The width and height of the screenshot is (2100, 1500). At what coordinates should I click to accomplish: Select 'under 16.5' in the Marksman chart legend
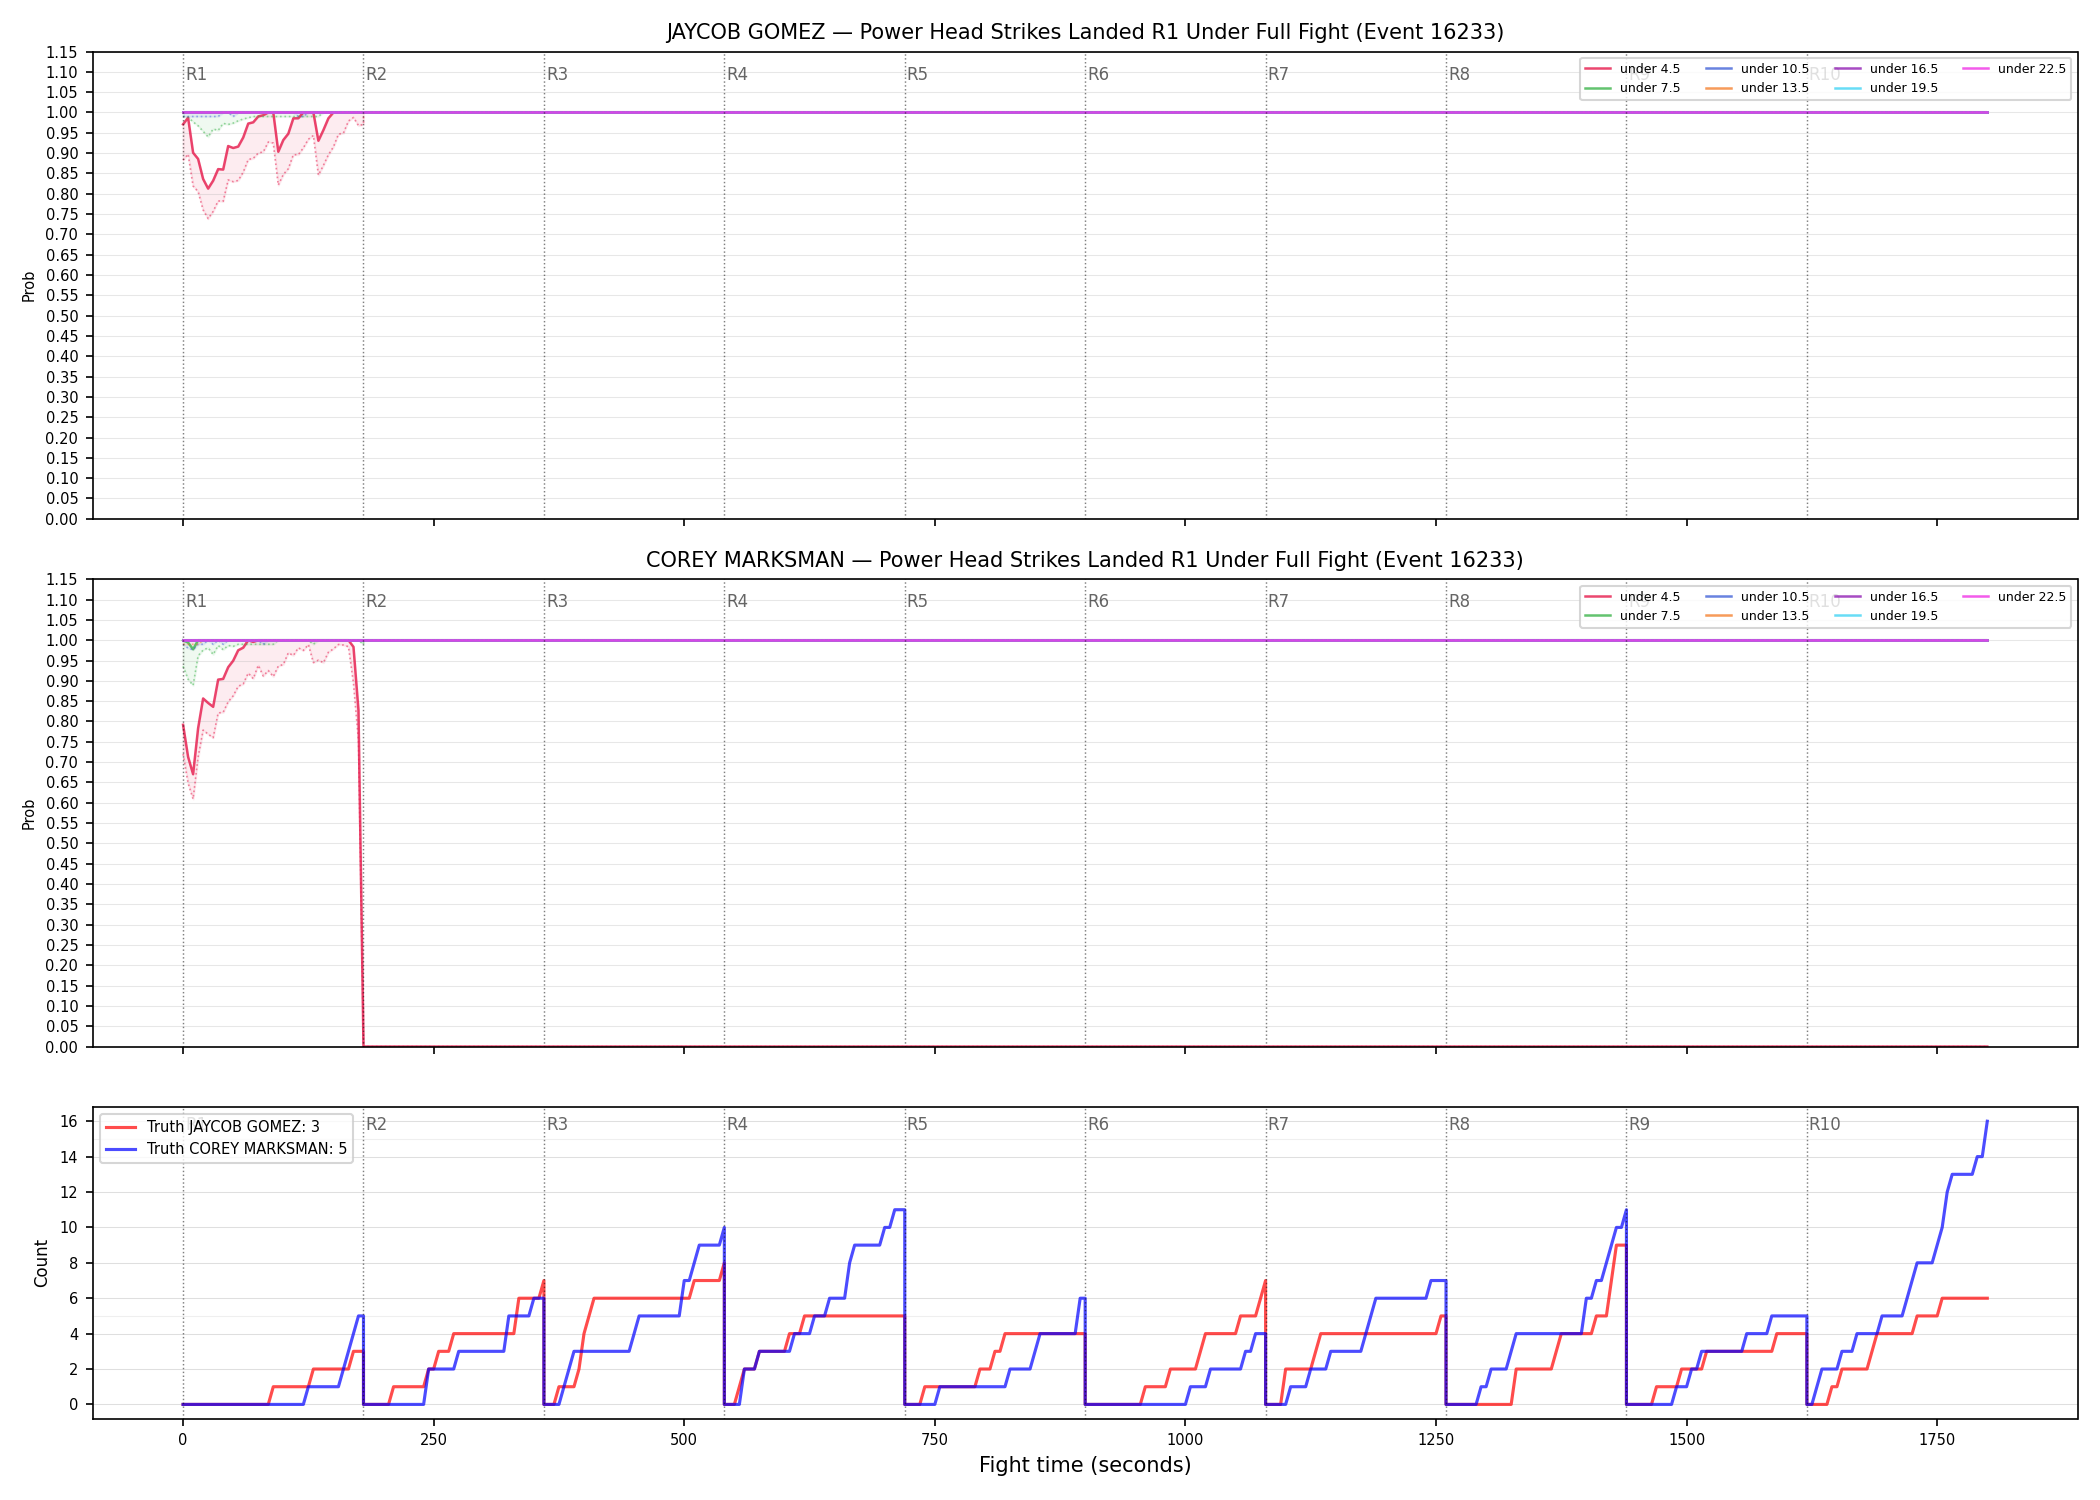[1887, 597]
